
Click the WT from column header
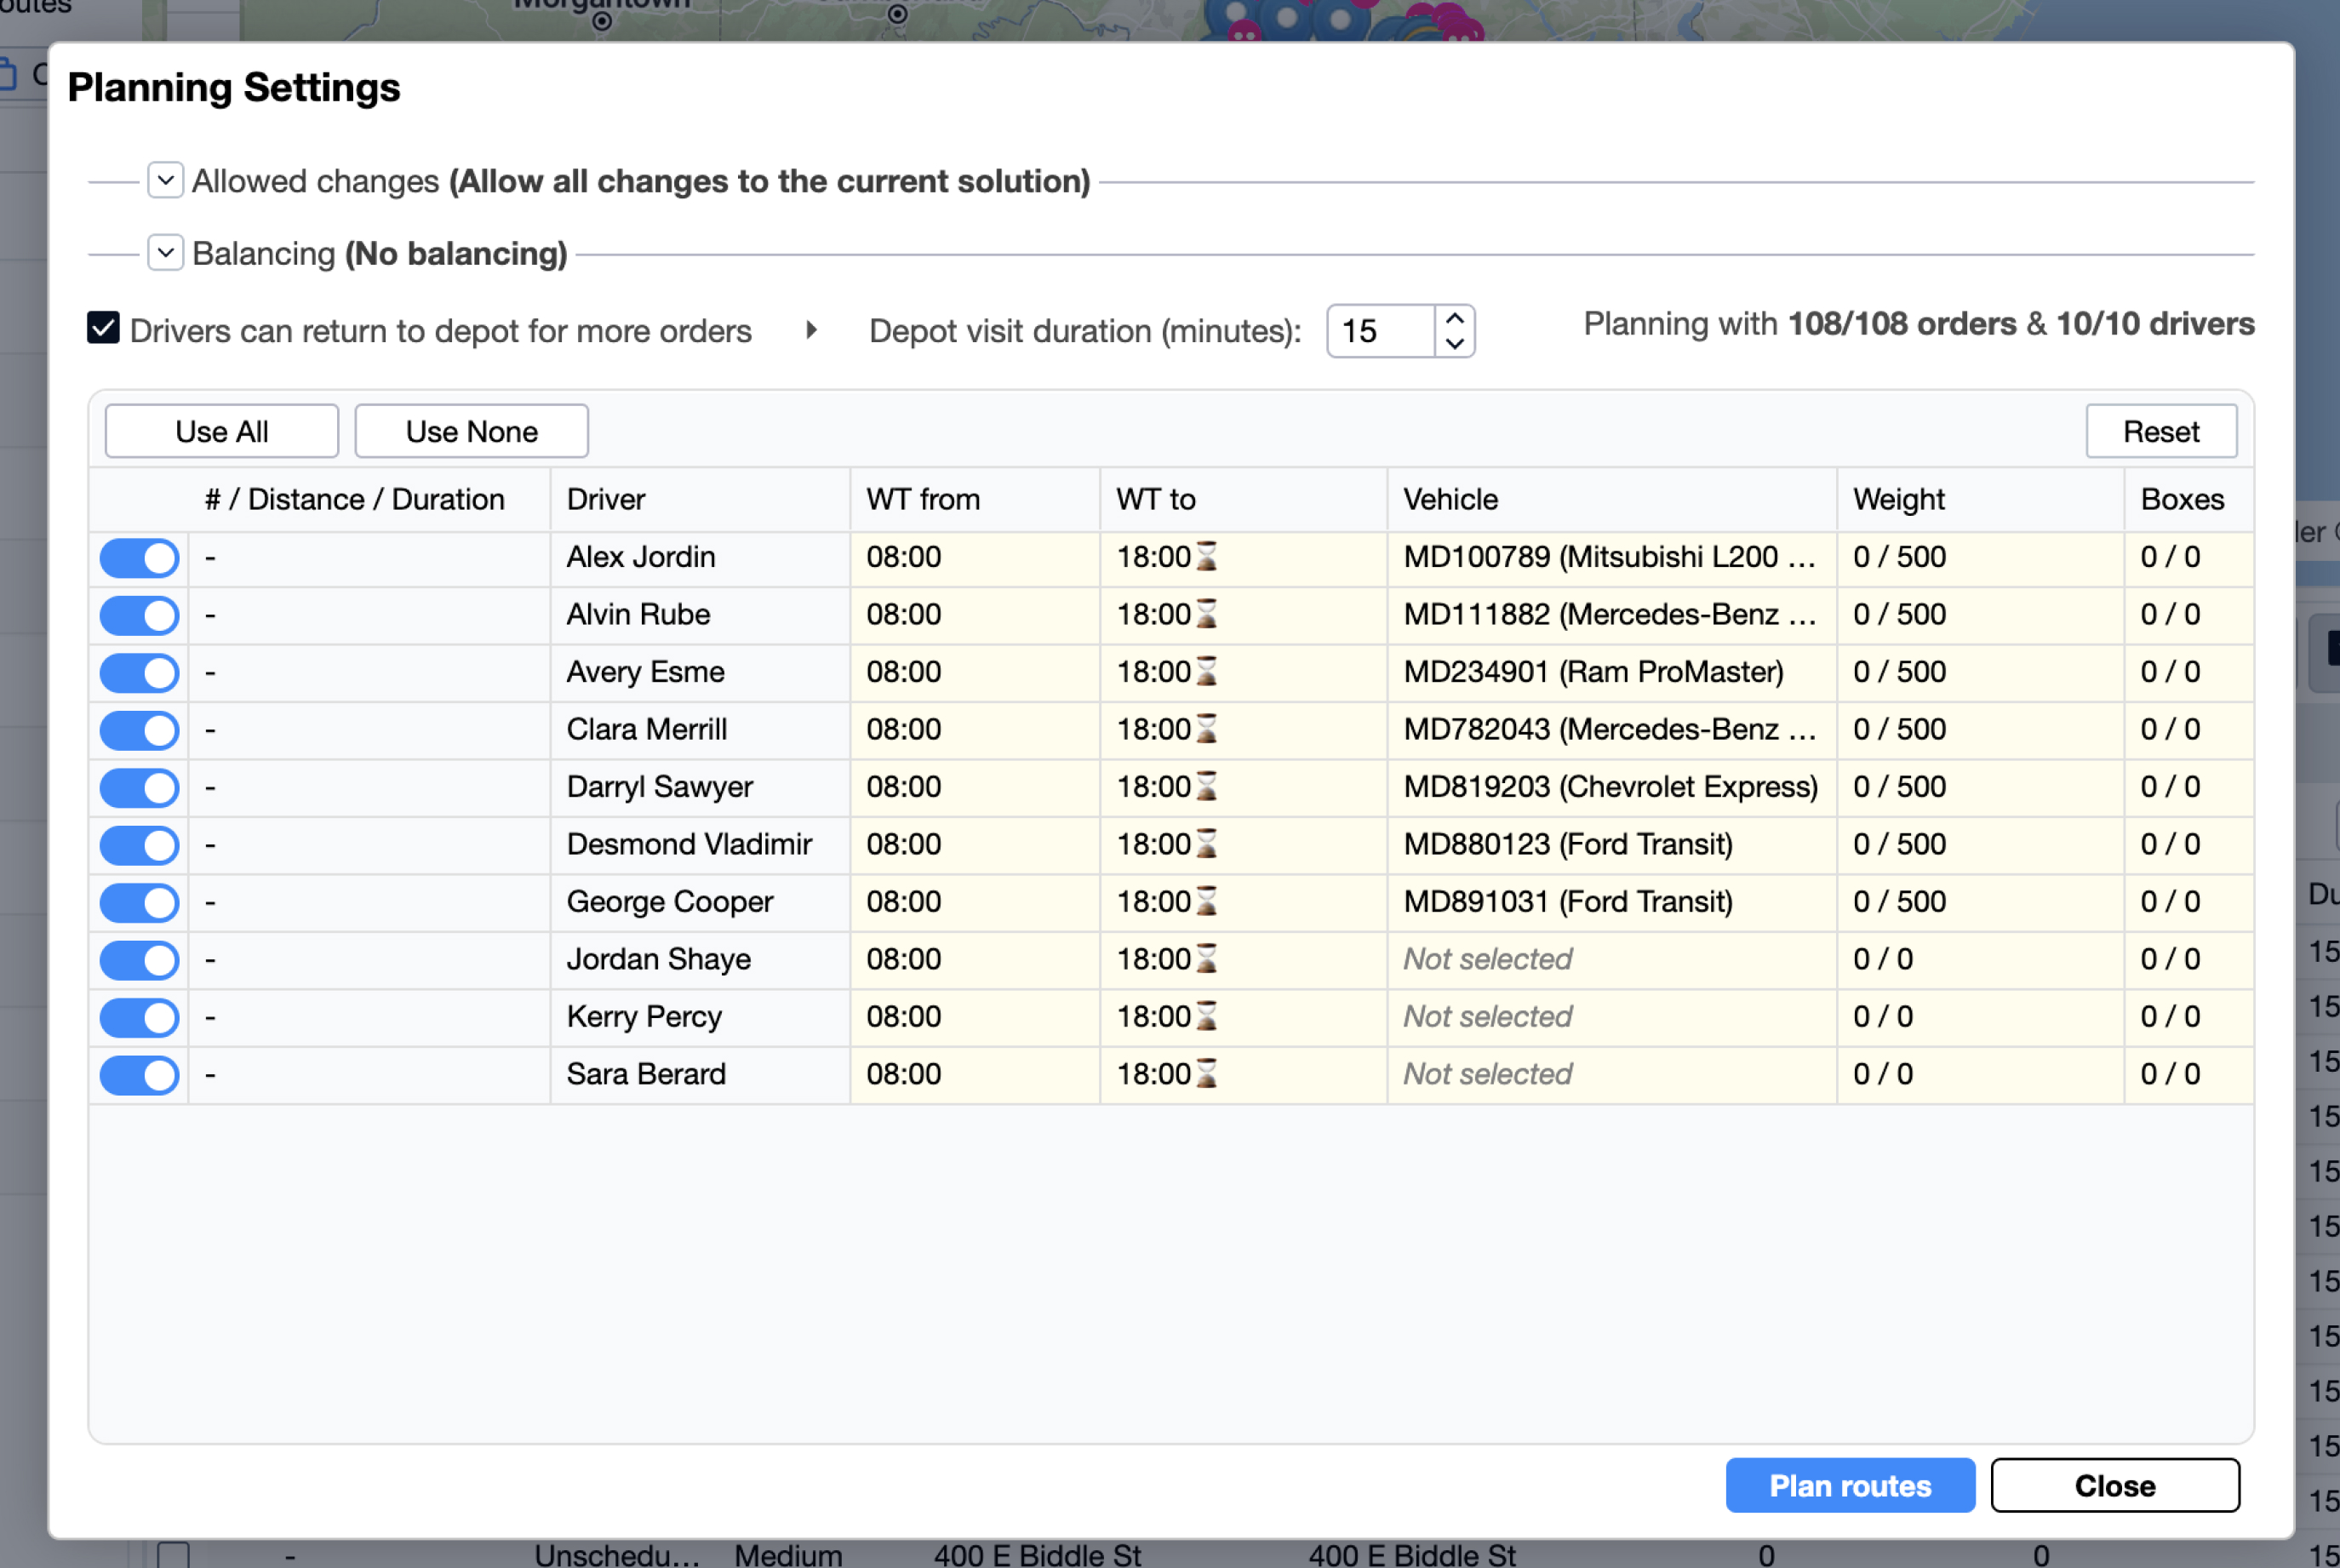975,499
